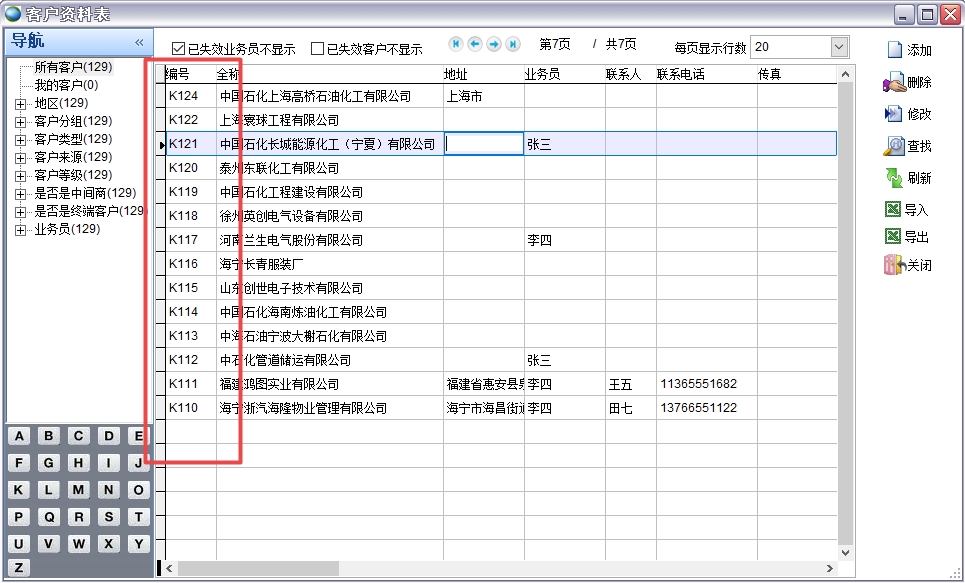Screen dimensions: 965x583
Task: Click the 修改 (Edit) icon
Action: 894,114
